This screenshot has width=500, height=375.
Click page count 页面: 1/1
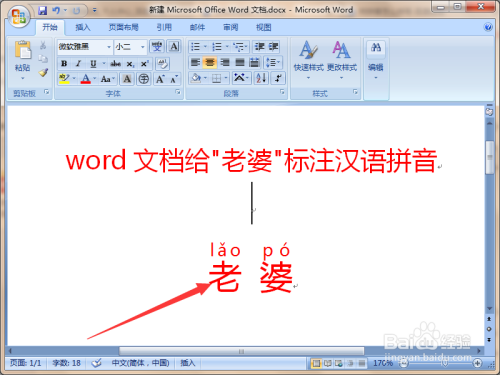point(25,363)
